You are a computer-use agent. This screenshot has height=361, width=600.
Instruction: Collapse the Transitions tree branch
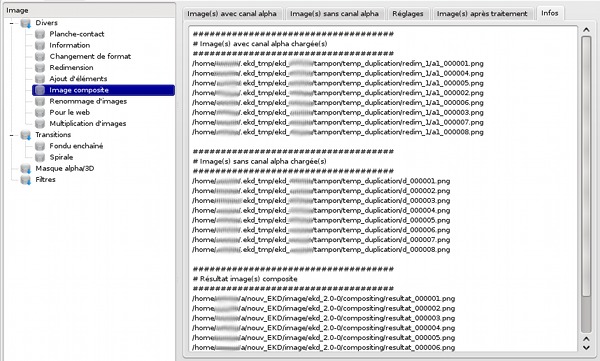pyautogui.click(x=11, y=135)
